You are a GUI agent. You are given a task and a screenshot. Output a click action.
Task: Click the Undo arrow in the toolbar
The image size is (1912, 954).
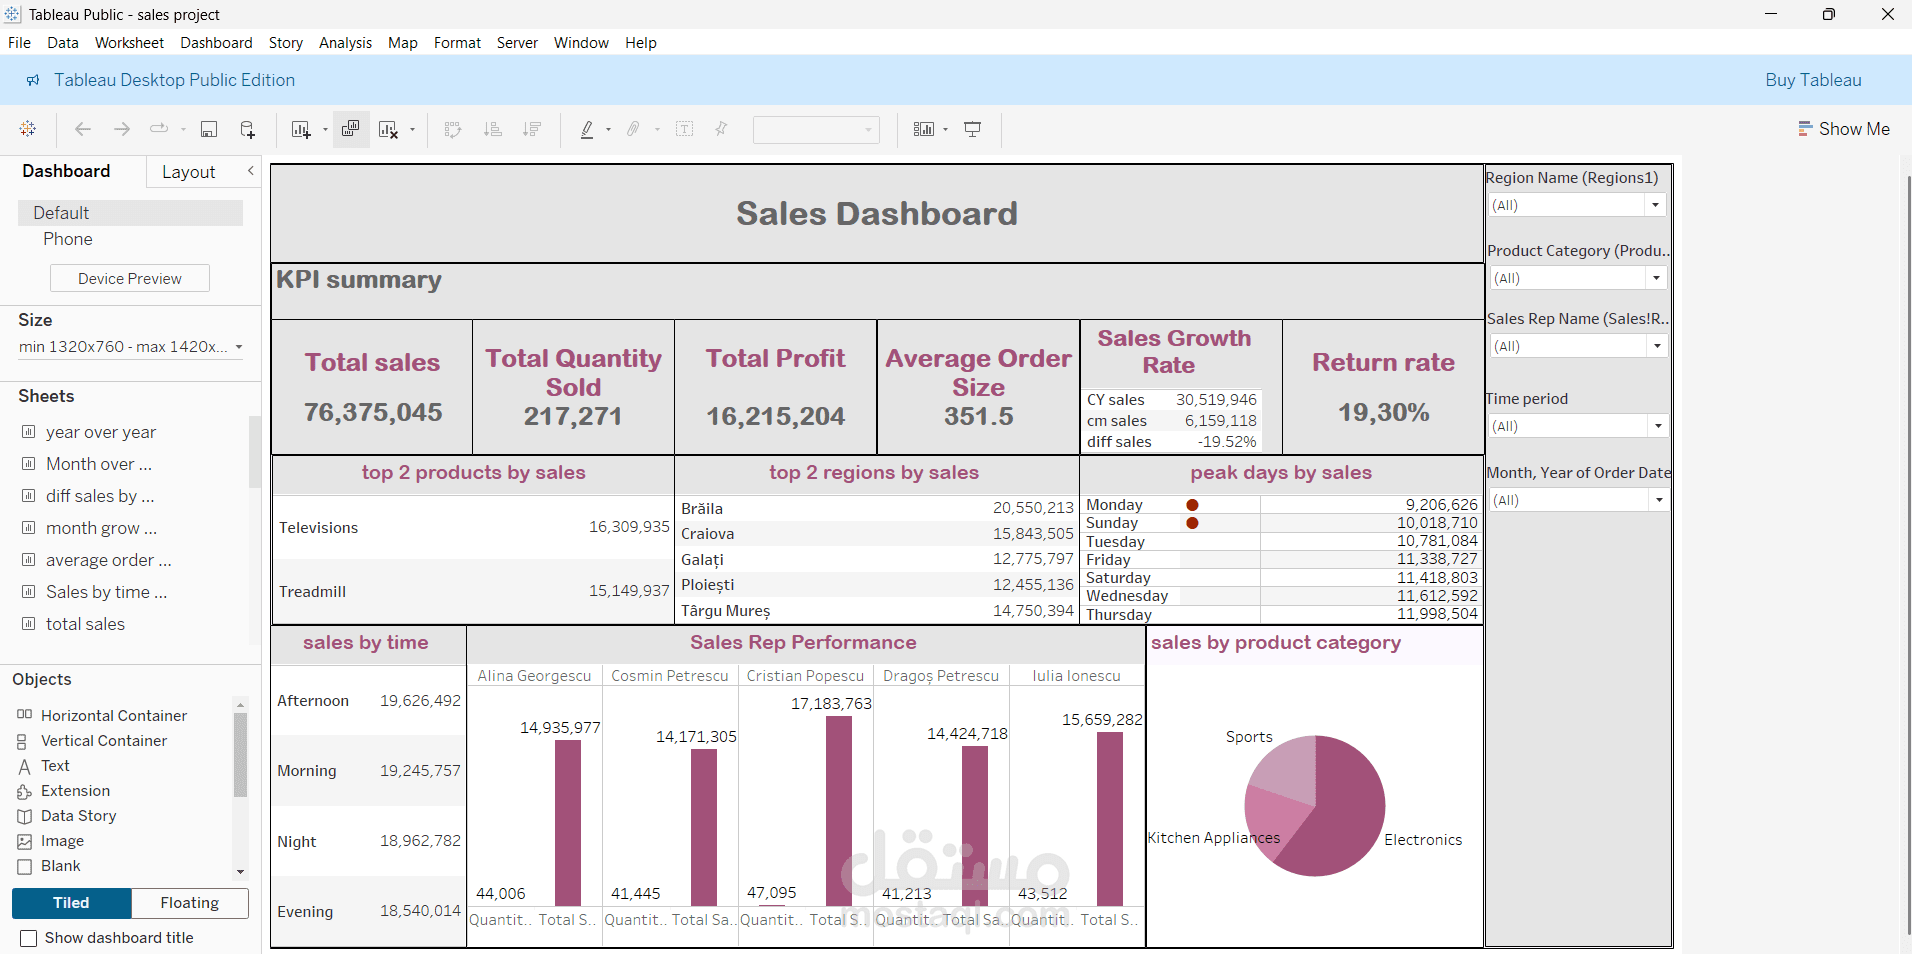pos(82,129)
